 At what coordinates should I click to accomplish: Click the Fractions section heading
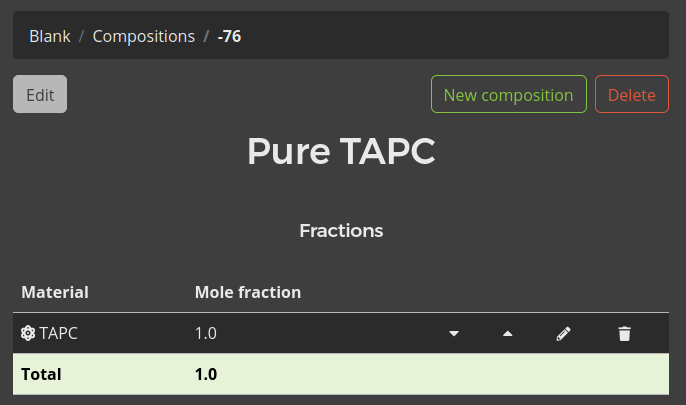pyautogui.click(x=341, y=231)
